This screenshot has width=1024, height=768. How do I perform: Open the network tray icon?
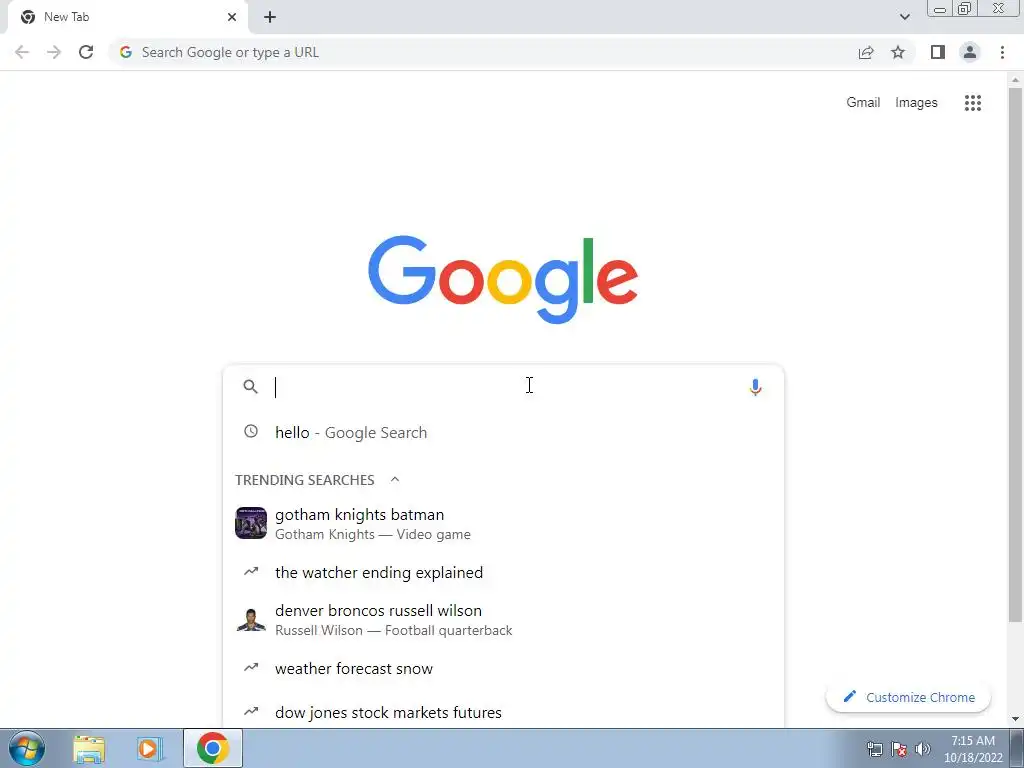[x=874, y=749]
